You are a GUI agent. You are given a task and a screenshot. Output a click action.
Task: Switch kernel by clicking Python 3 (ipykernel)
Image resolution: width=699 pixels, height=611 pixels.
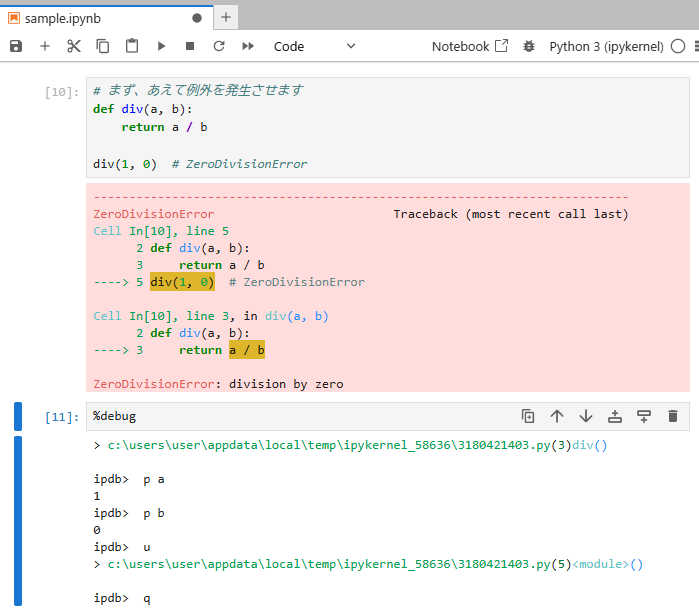[x=607, y=46]
